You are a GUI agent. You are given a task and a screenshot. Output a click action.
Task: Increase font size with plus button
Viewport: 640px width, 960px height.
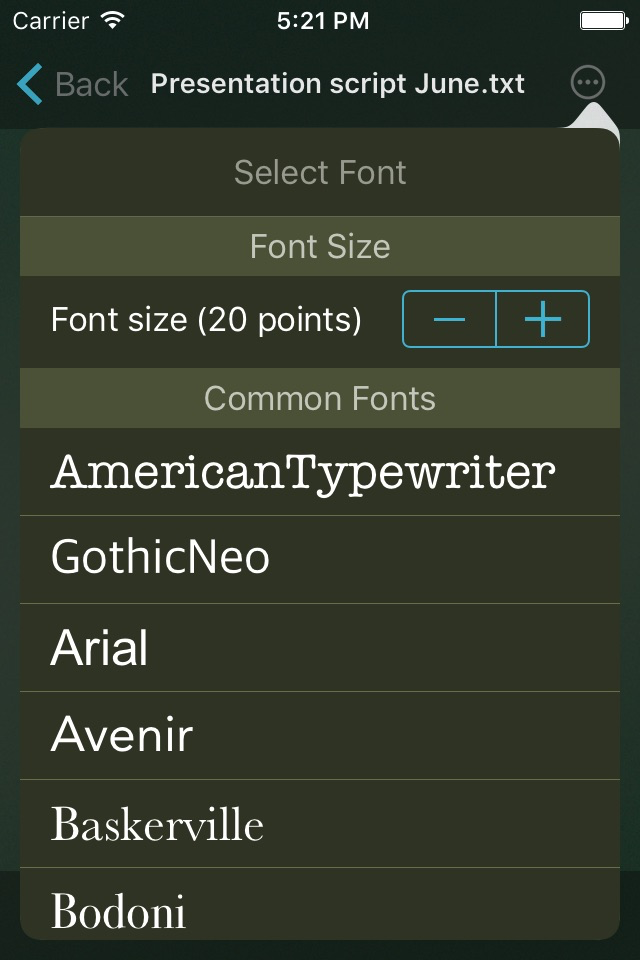[543, 319]
